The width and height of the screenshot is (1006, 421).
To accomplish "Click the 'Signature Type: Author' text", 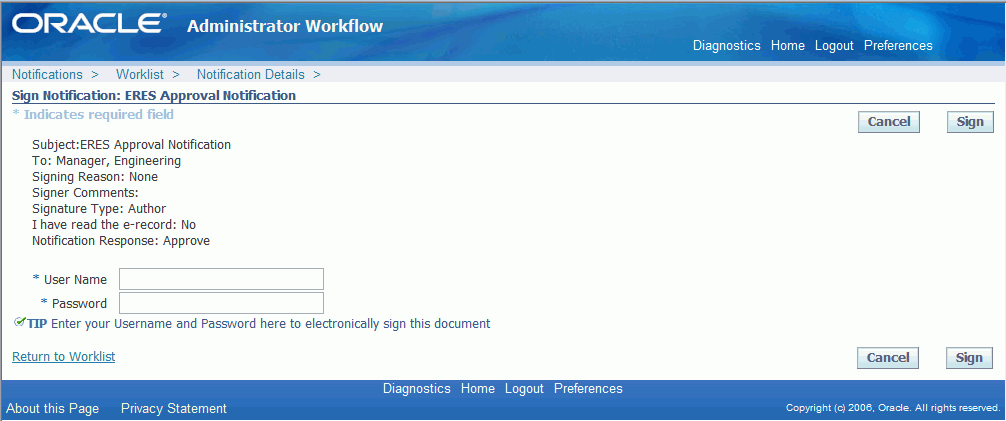I will [99, 209].
